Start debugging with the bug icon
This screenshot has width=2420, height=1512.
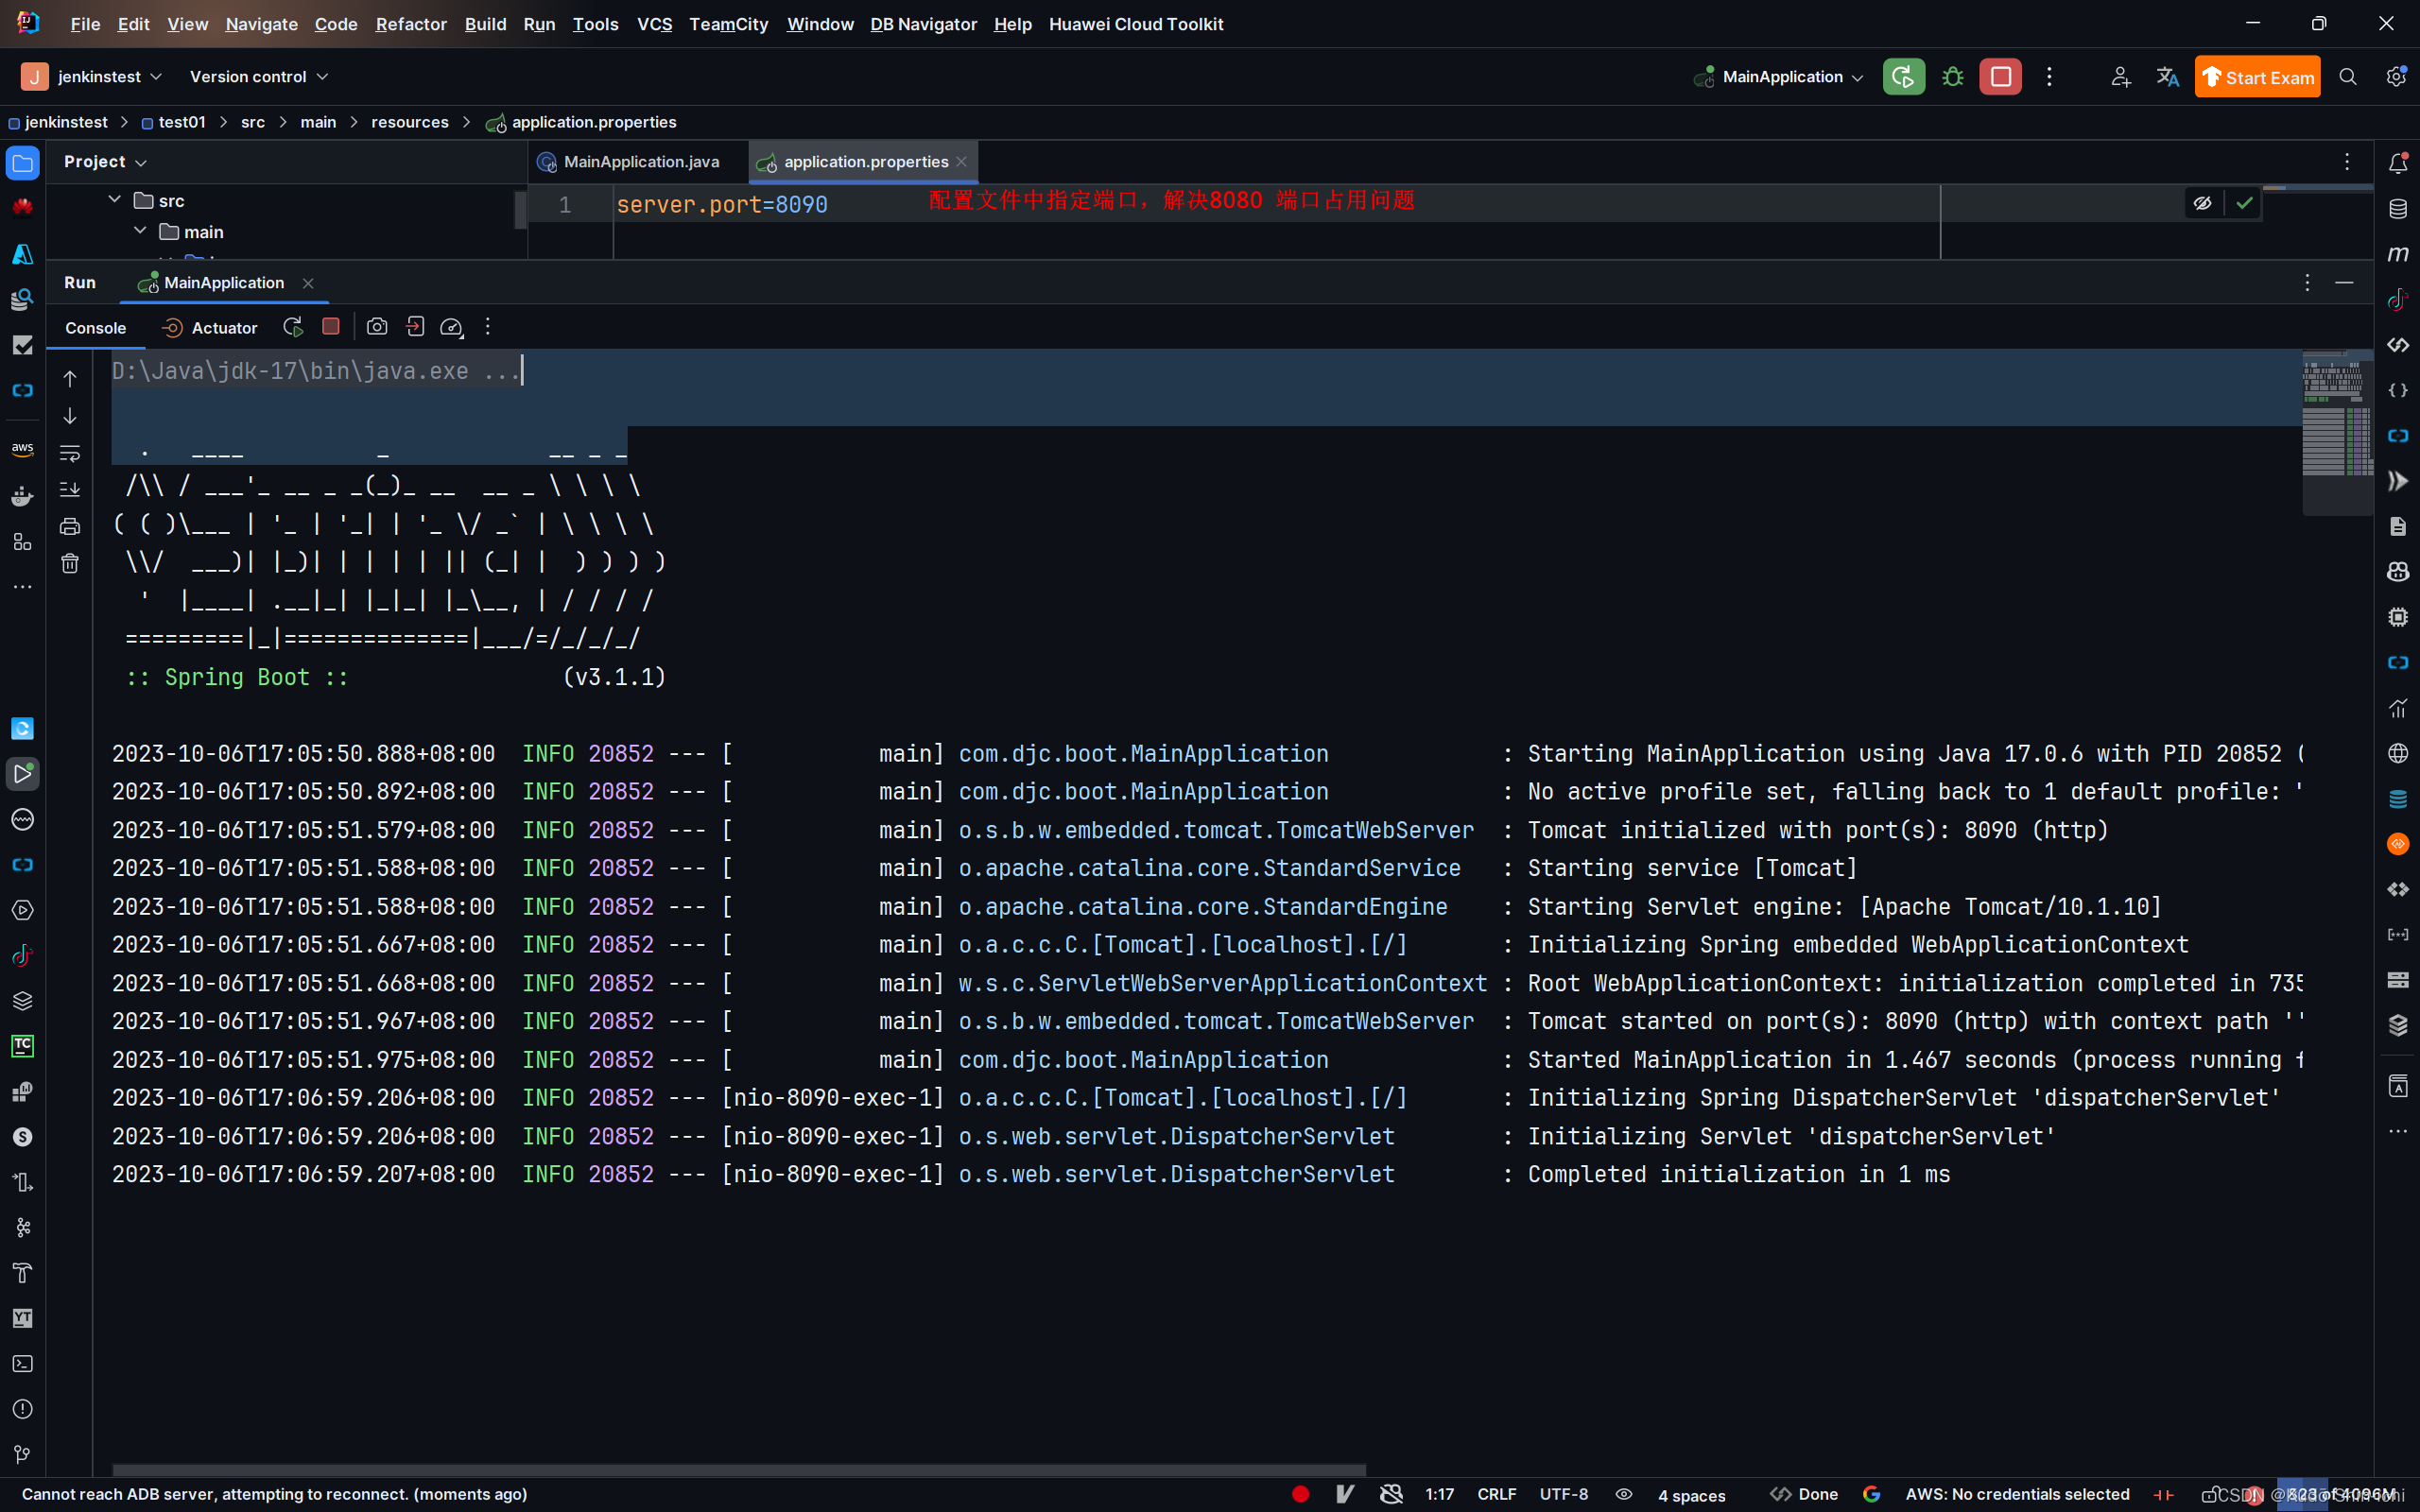click(1952, 77)
